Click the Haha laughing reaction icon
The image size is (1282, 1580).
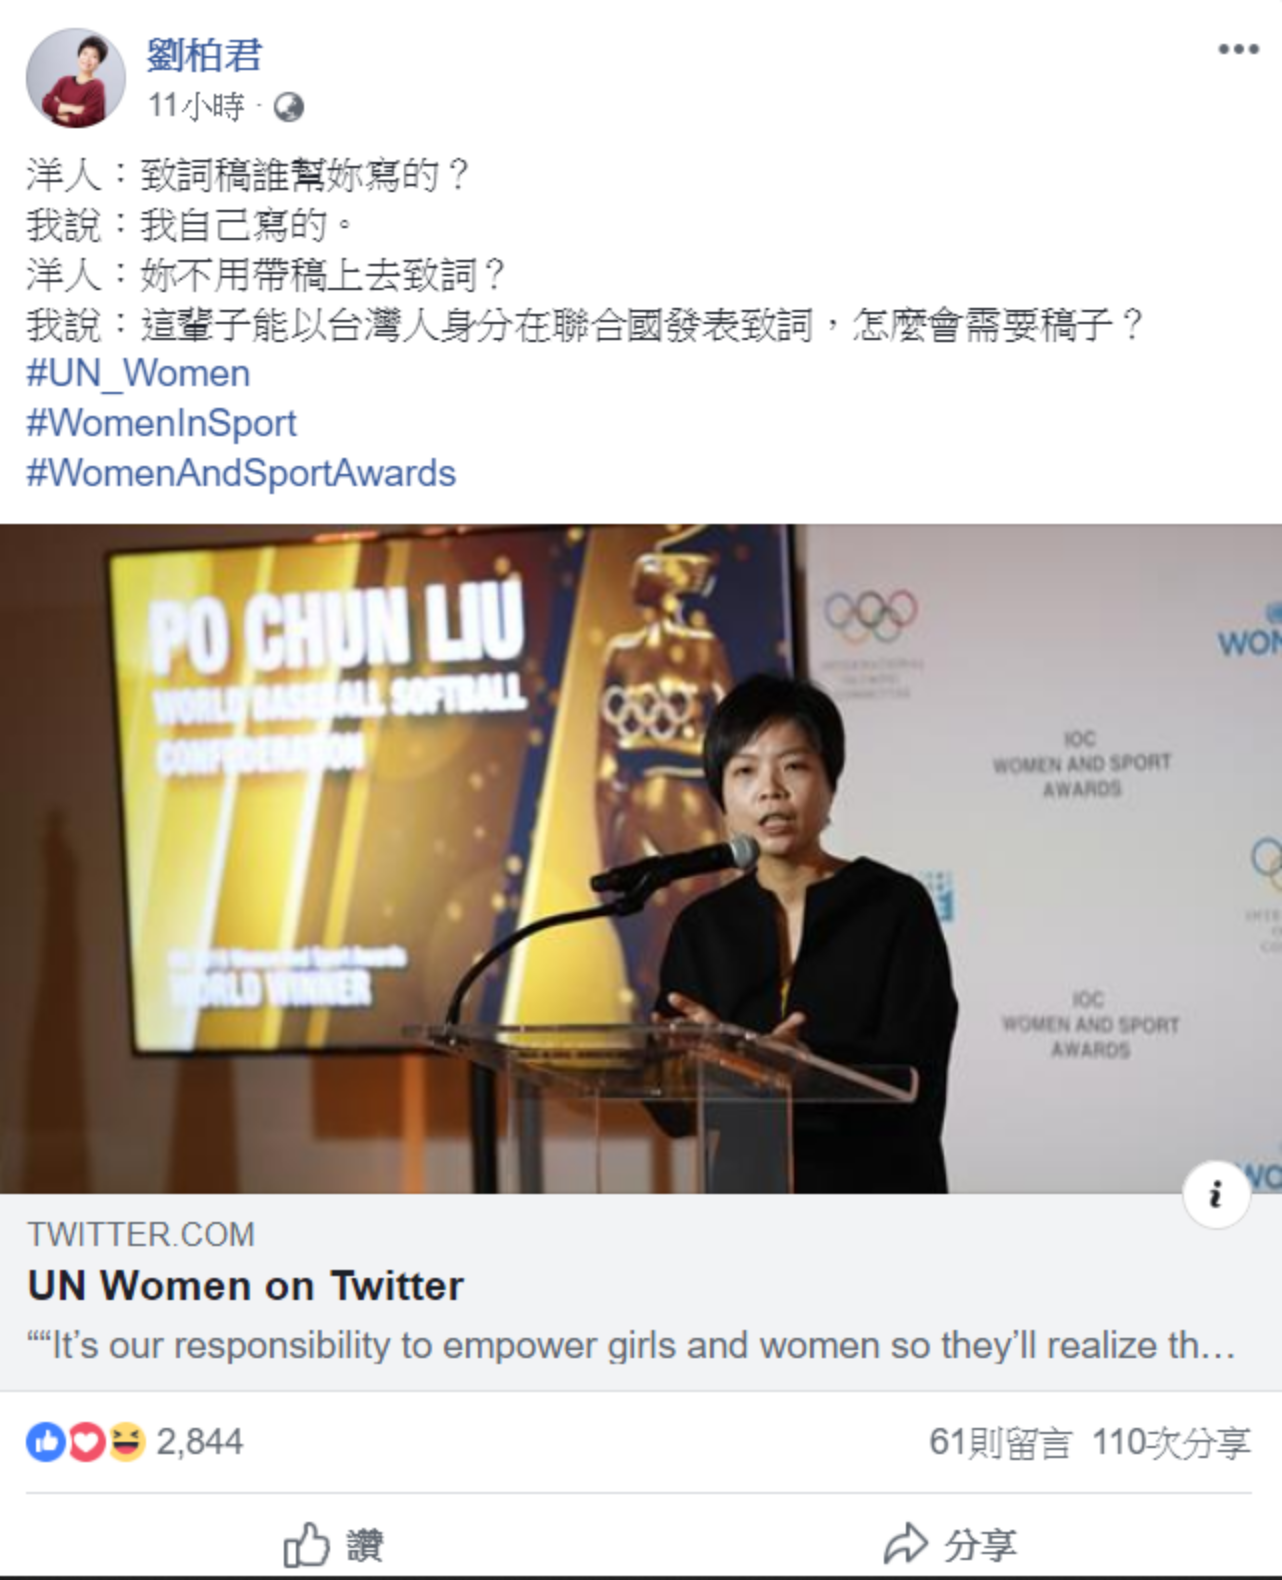point(127,1442)
